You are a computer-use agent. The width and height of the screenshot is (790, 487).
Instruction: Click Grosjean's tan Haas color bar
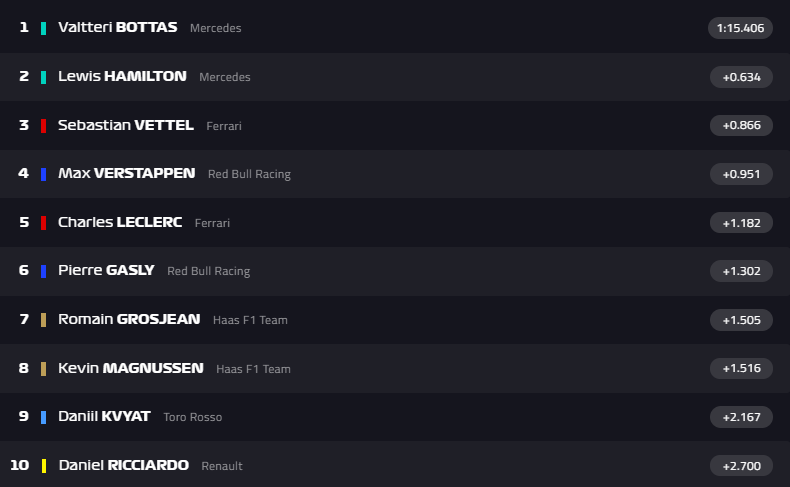(44, 320)
